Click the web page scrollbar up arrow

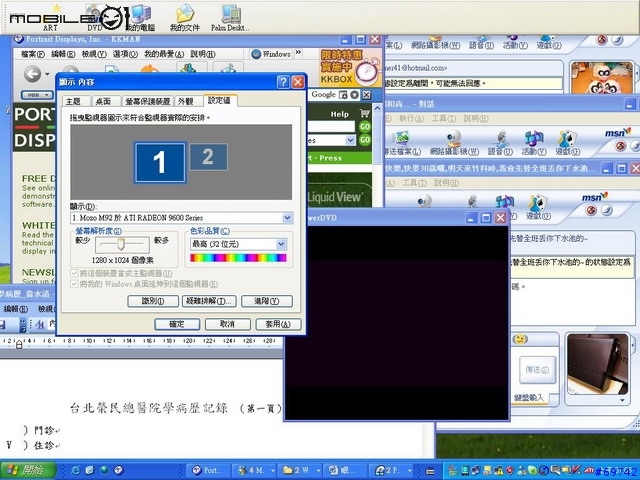coord(377,109)
